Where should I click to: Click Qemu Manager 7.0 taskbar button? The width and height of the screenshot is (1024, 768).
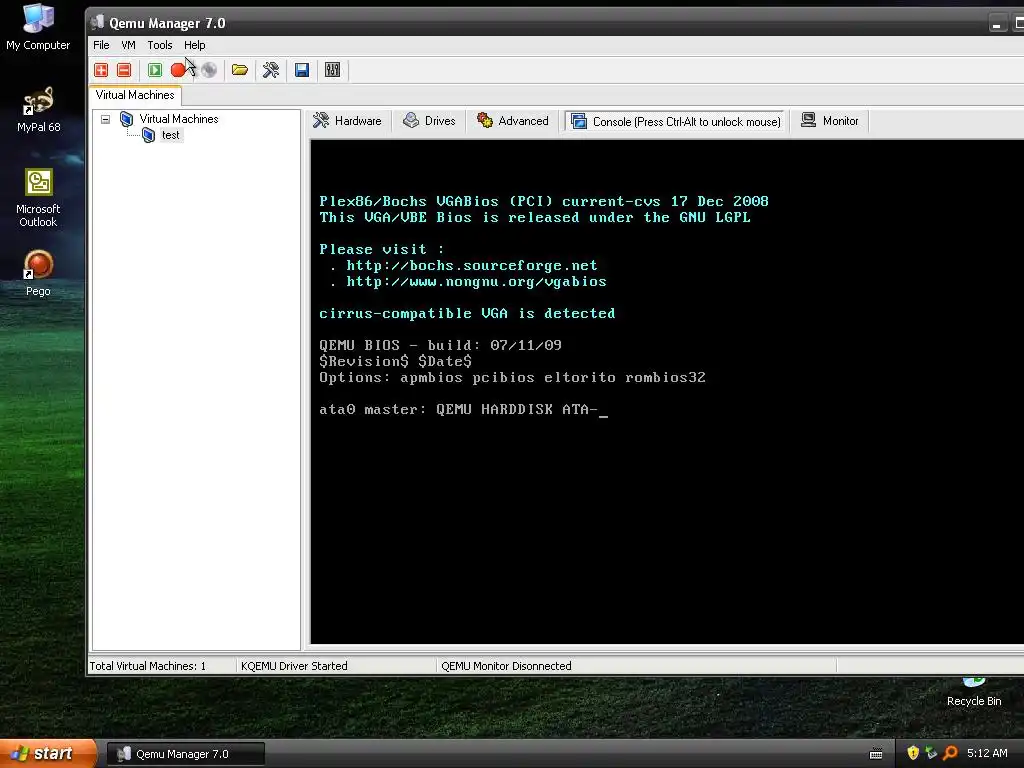(x=185, y=754)
